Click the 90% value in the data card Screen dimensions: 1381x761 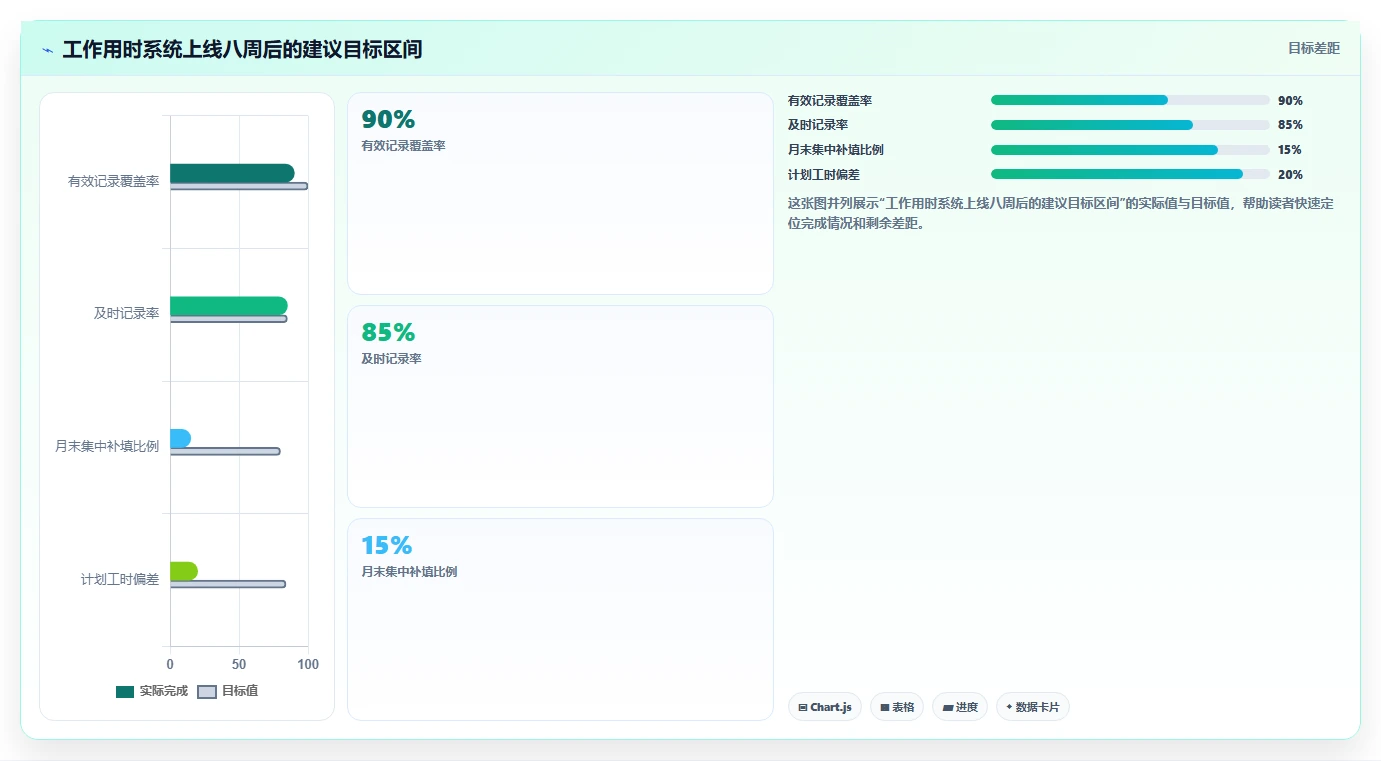[x=388, y=120]
